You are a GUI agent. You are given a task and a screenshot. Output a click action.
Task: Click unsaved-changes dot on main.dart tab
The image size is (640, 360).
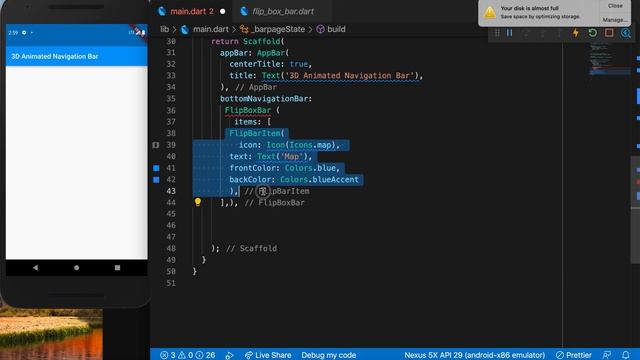click(222, 11)
